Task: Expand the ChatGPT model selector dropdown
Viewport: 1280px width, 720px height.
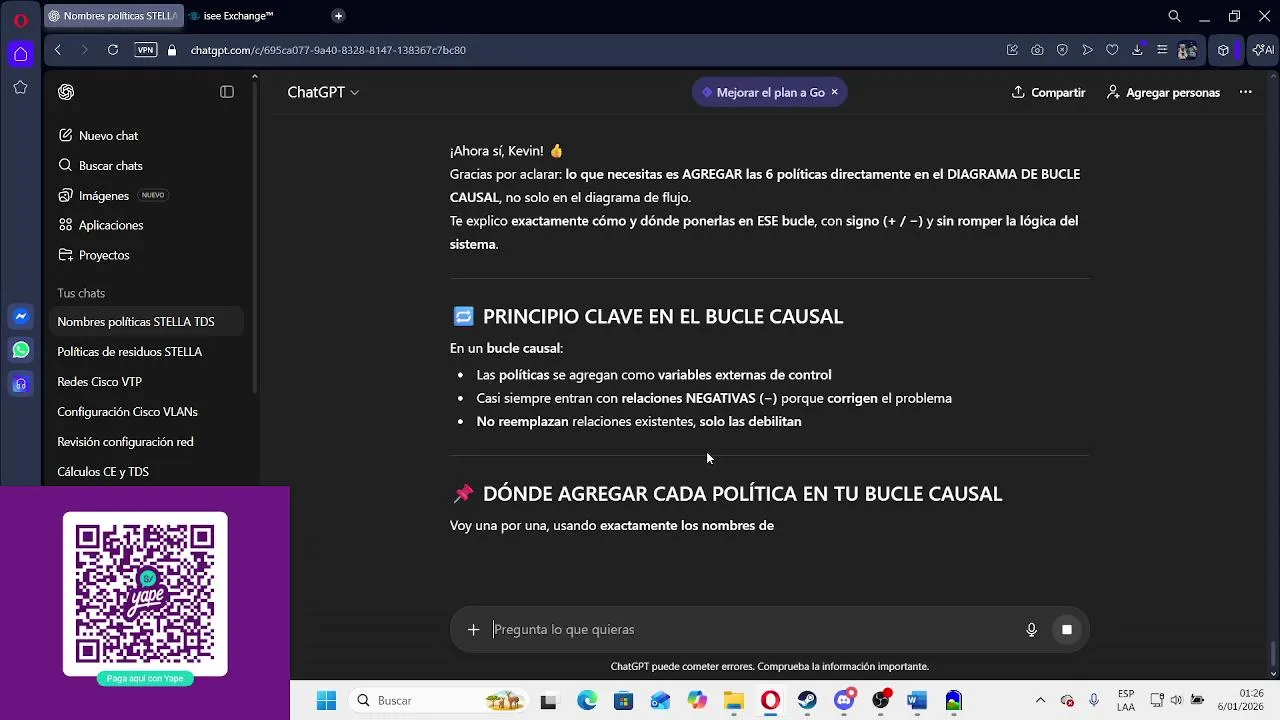Action: [323, 92]
